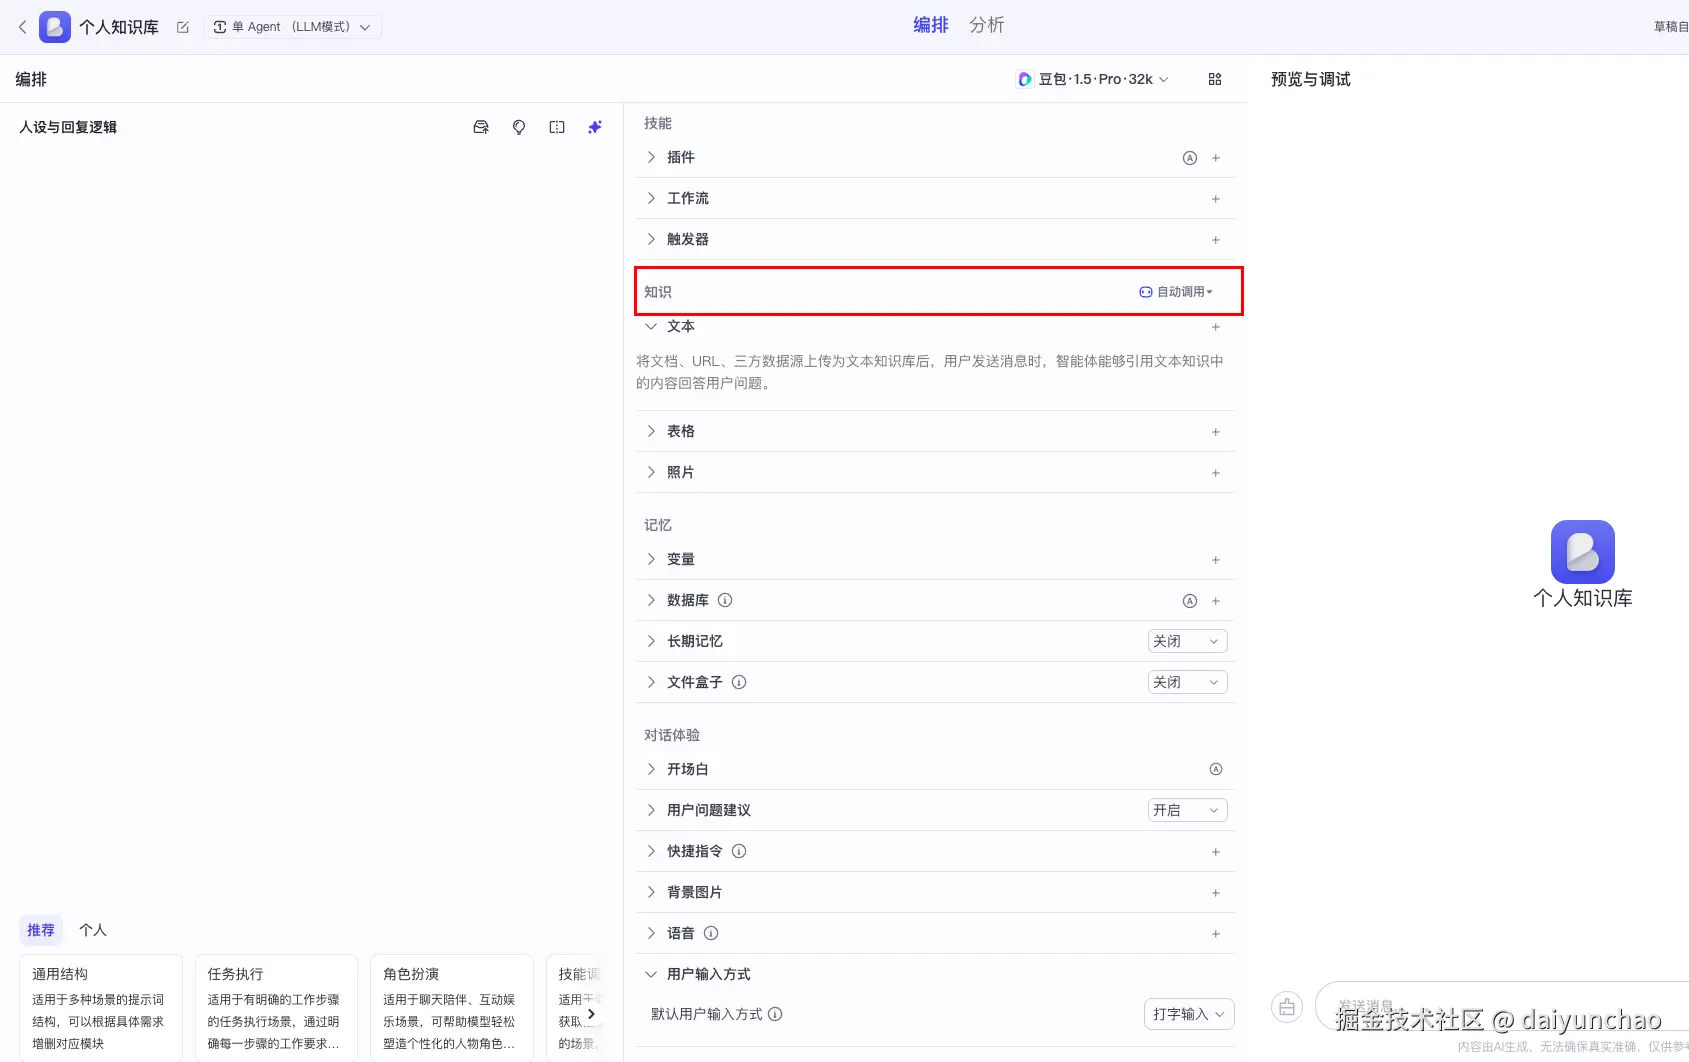The image size is (1689, 1062).
Task: Add a voice with the 语音 plus icon
Action: (1216, 934)
